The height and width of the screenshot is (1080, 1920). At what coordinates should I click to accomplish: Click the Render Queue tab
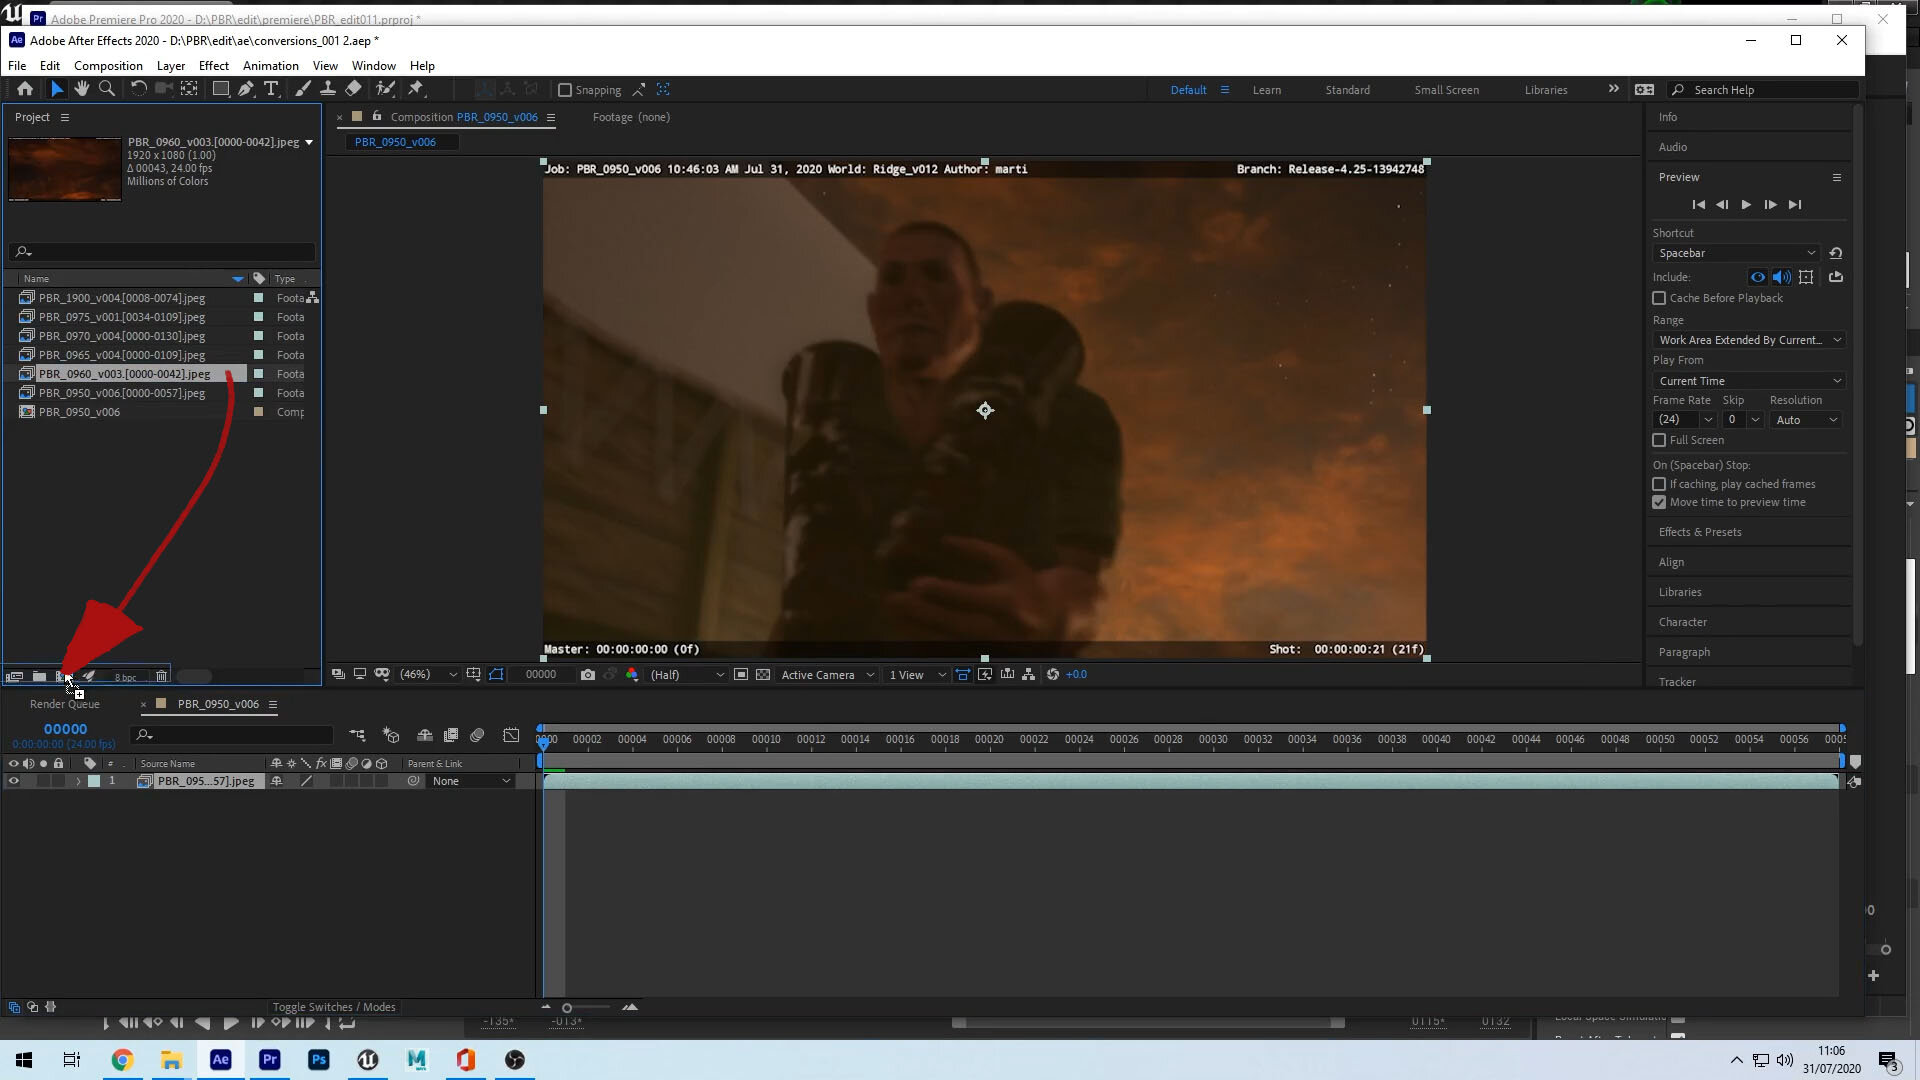coord(65,703)
